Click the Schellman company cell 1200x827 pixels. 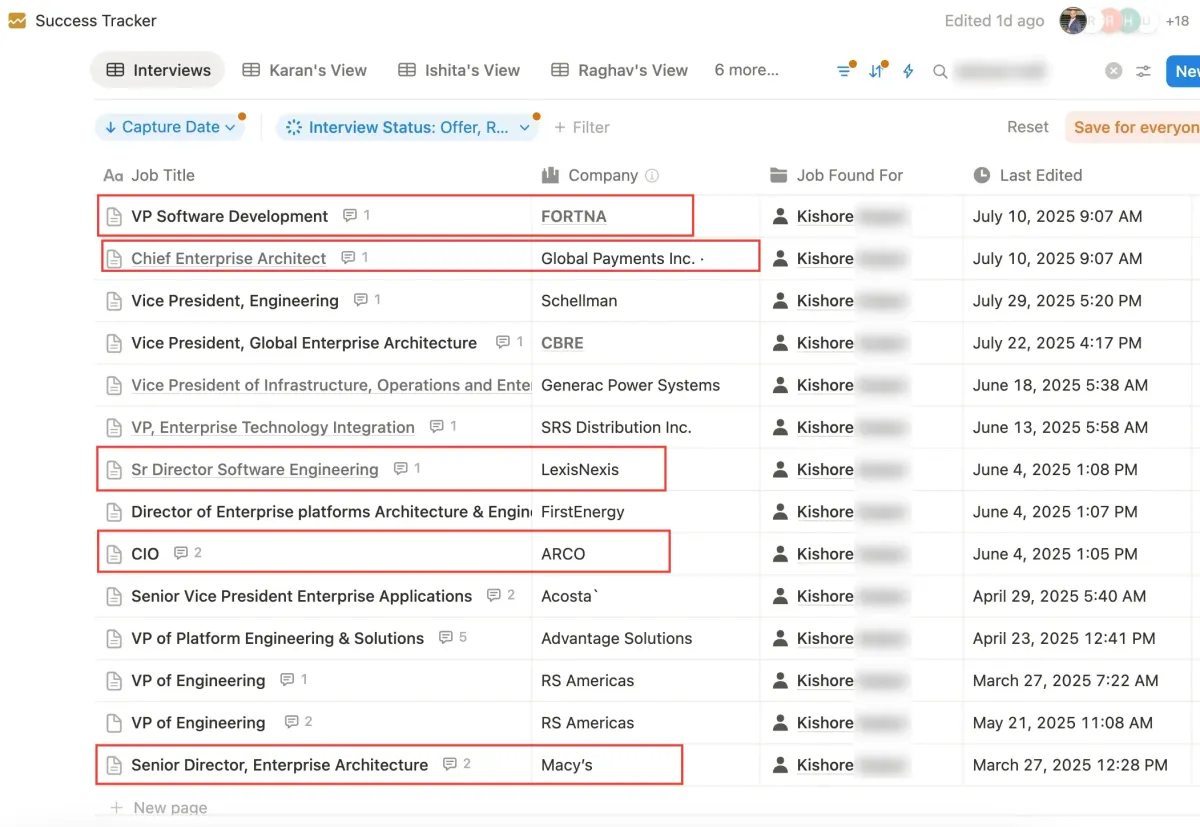[x=579, y=300]
